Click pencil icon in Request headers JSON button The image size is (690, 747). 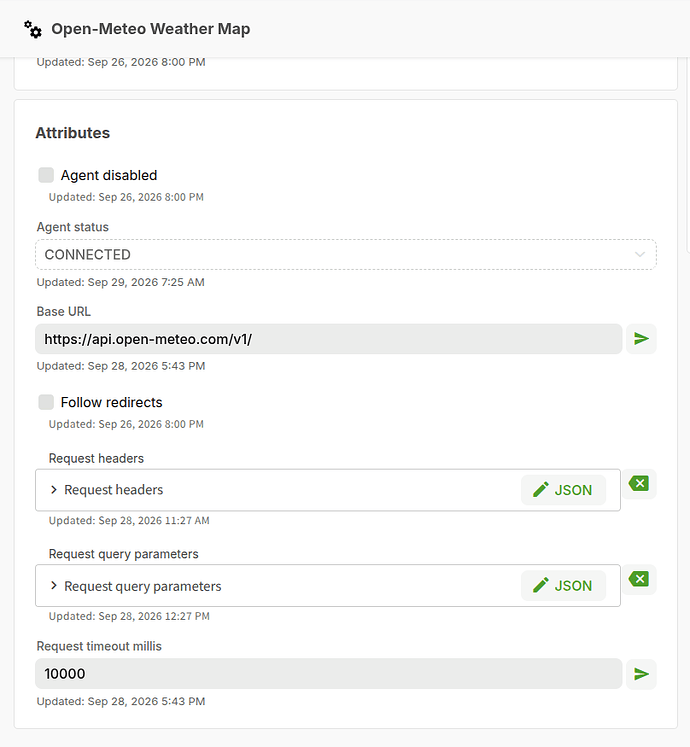click(x=541, y=489)
